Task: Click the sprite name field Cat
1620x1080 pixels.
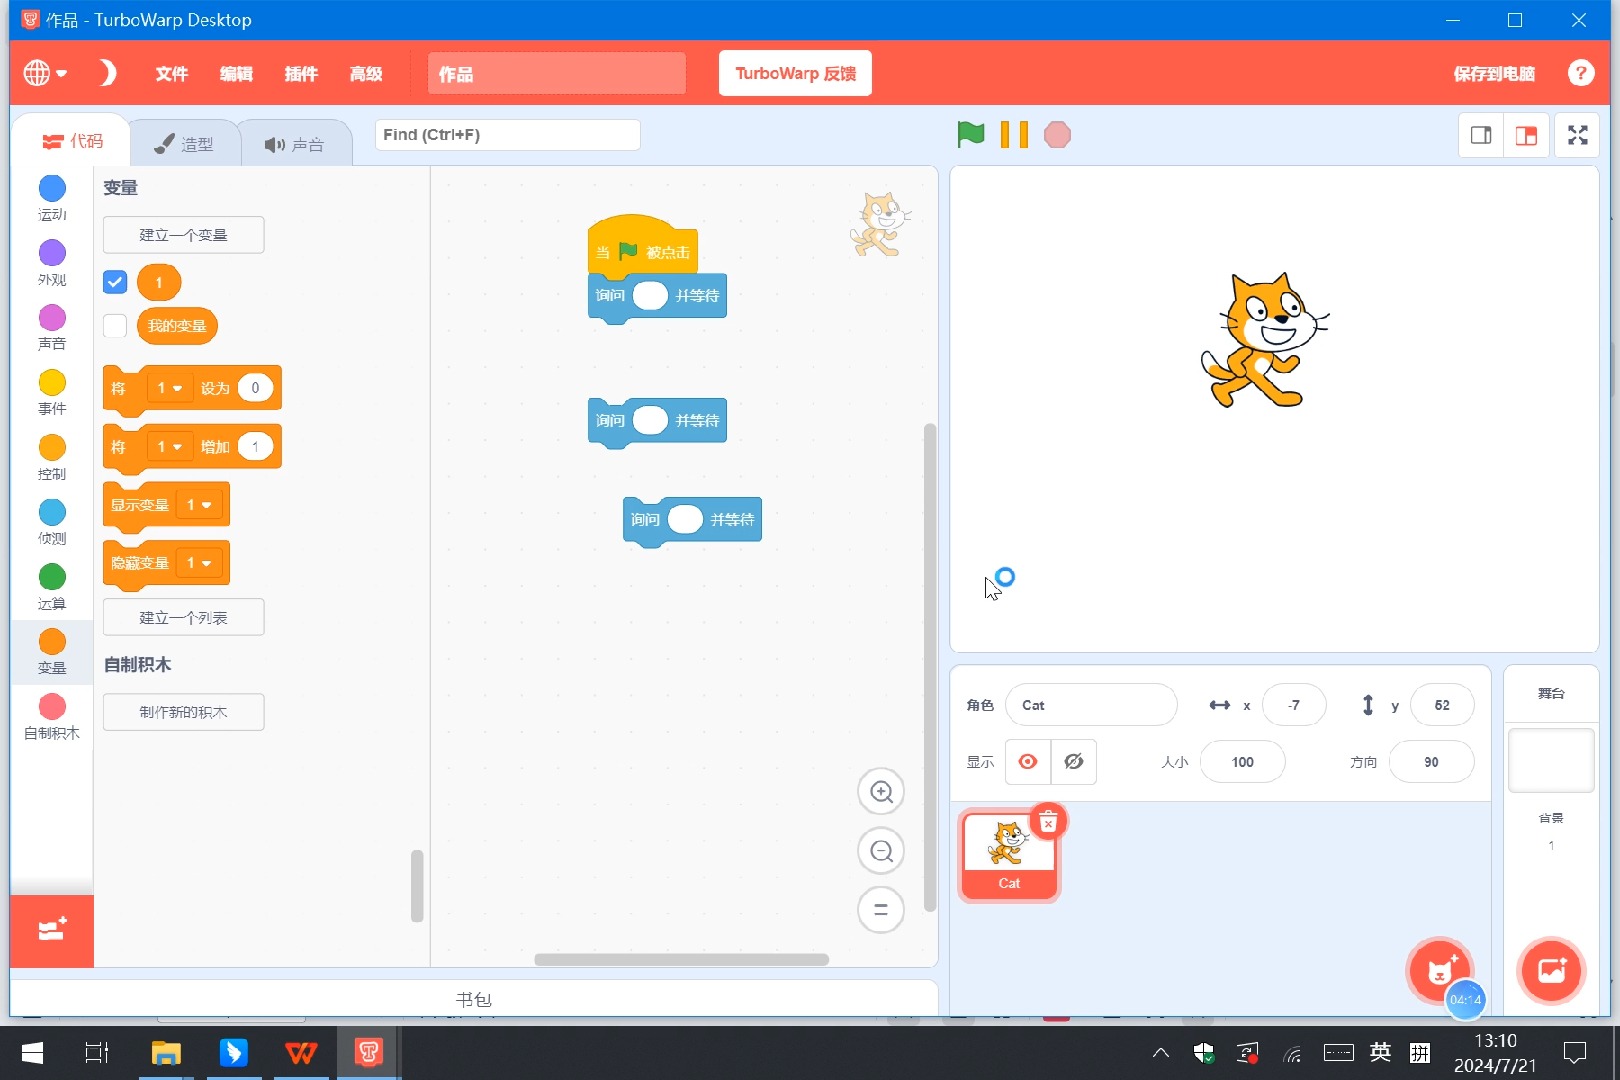Action: coord(1091,705)
